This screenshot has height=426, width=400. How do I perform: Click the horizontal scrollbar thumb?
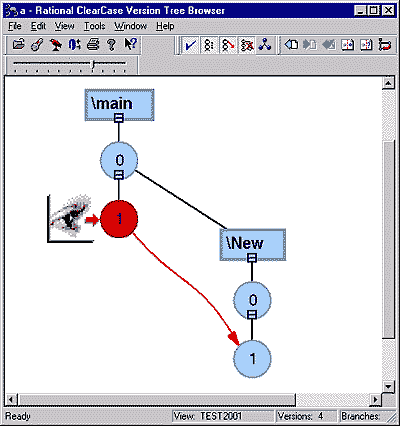pos(157,399)
